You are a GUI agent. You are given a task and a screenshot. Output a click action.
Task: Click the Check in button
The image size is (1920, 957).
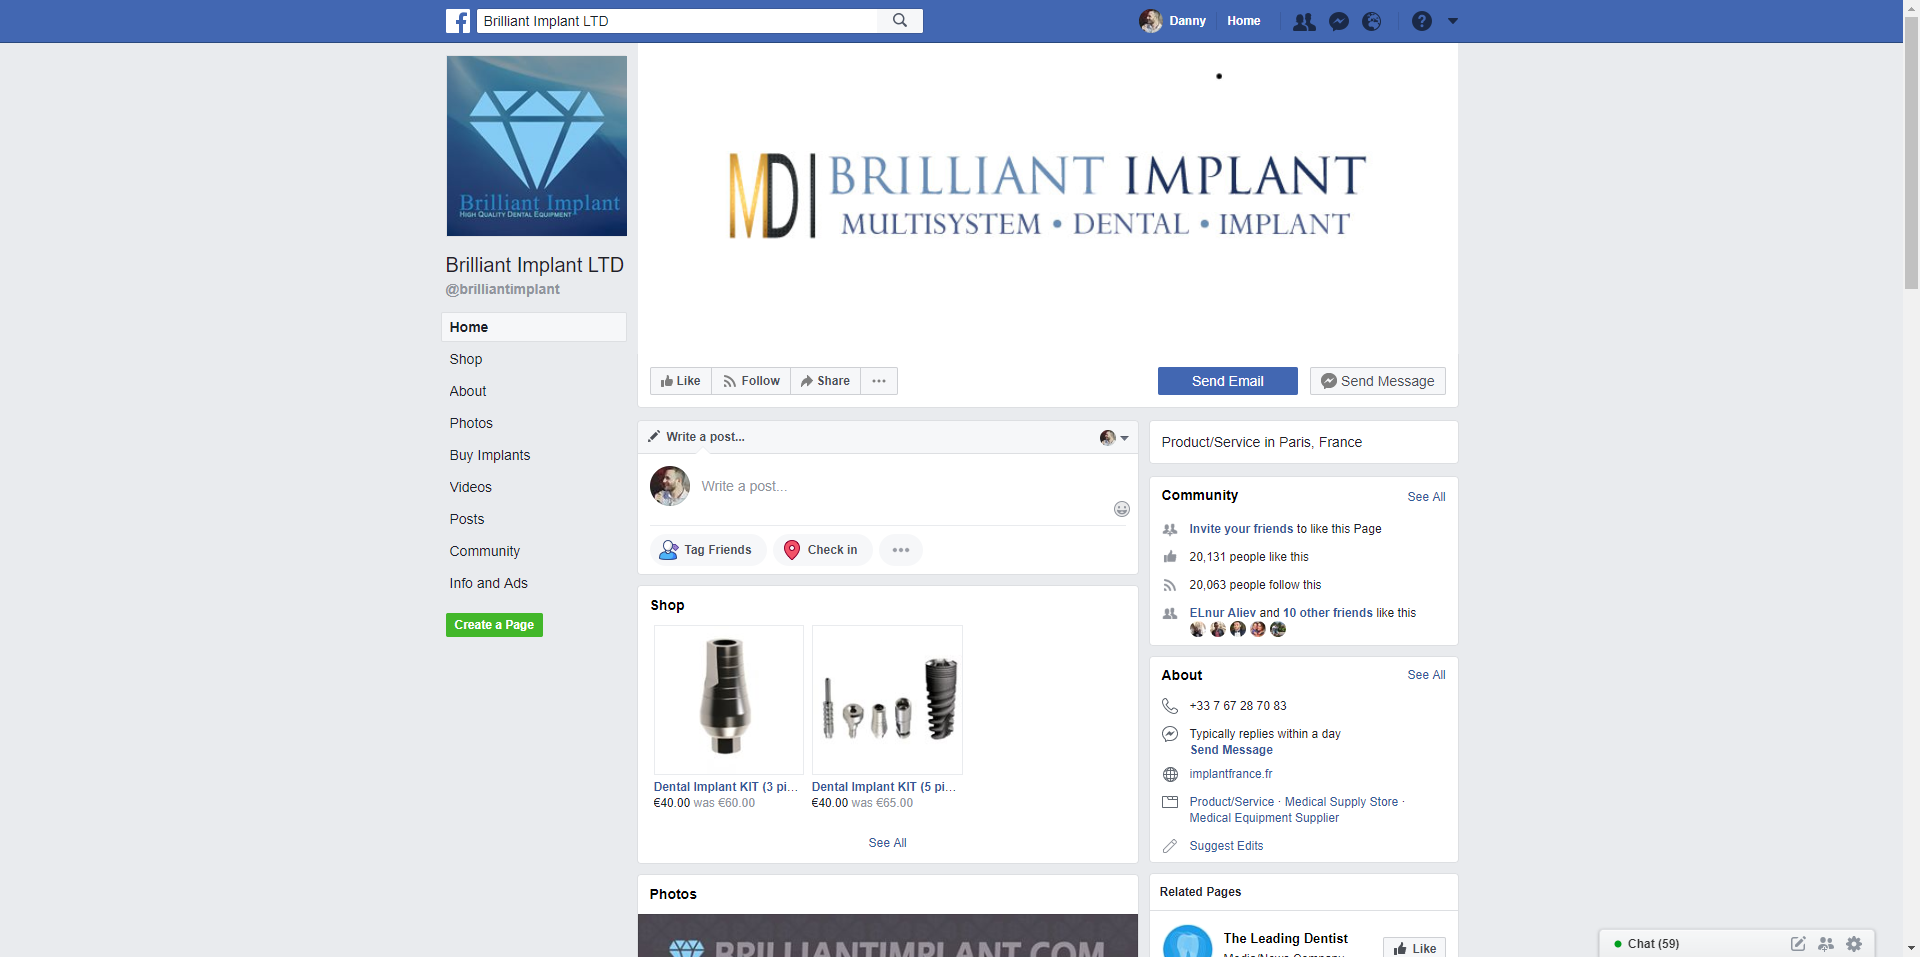pyautogui.click(x=823, y=550)
